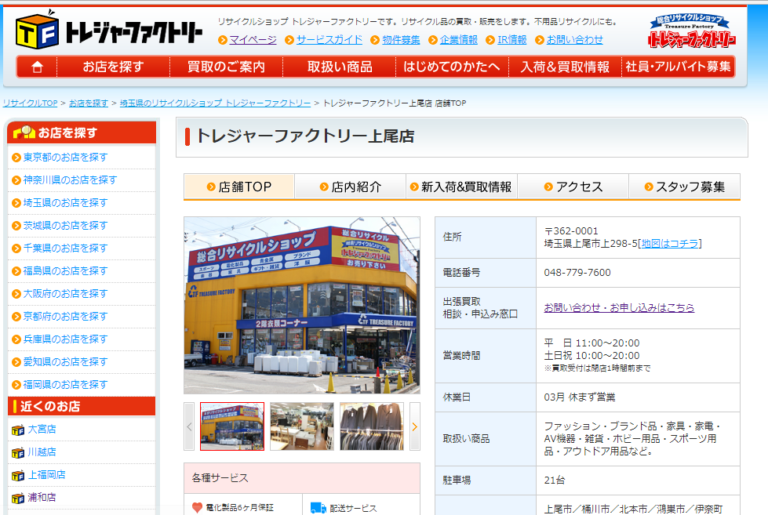Open the マイページ link
Image resolution: width=768 pixels, height=515 pixels.
(x=253, y=40)
